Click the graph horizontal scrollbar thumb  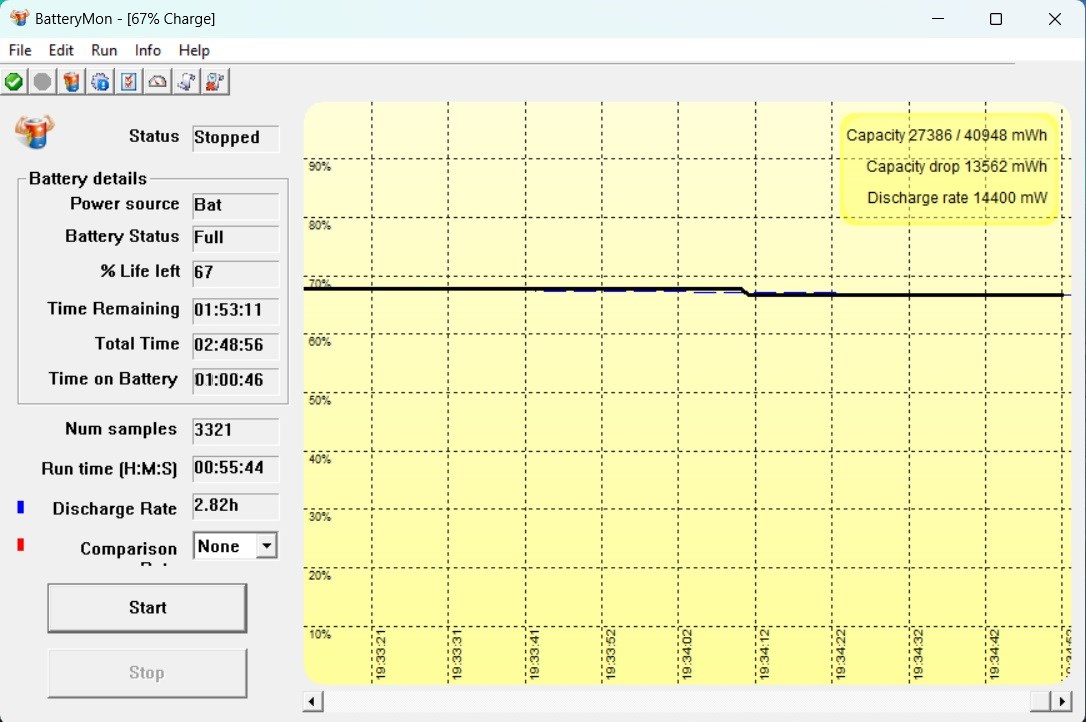click(1040, 702)
